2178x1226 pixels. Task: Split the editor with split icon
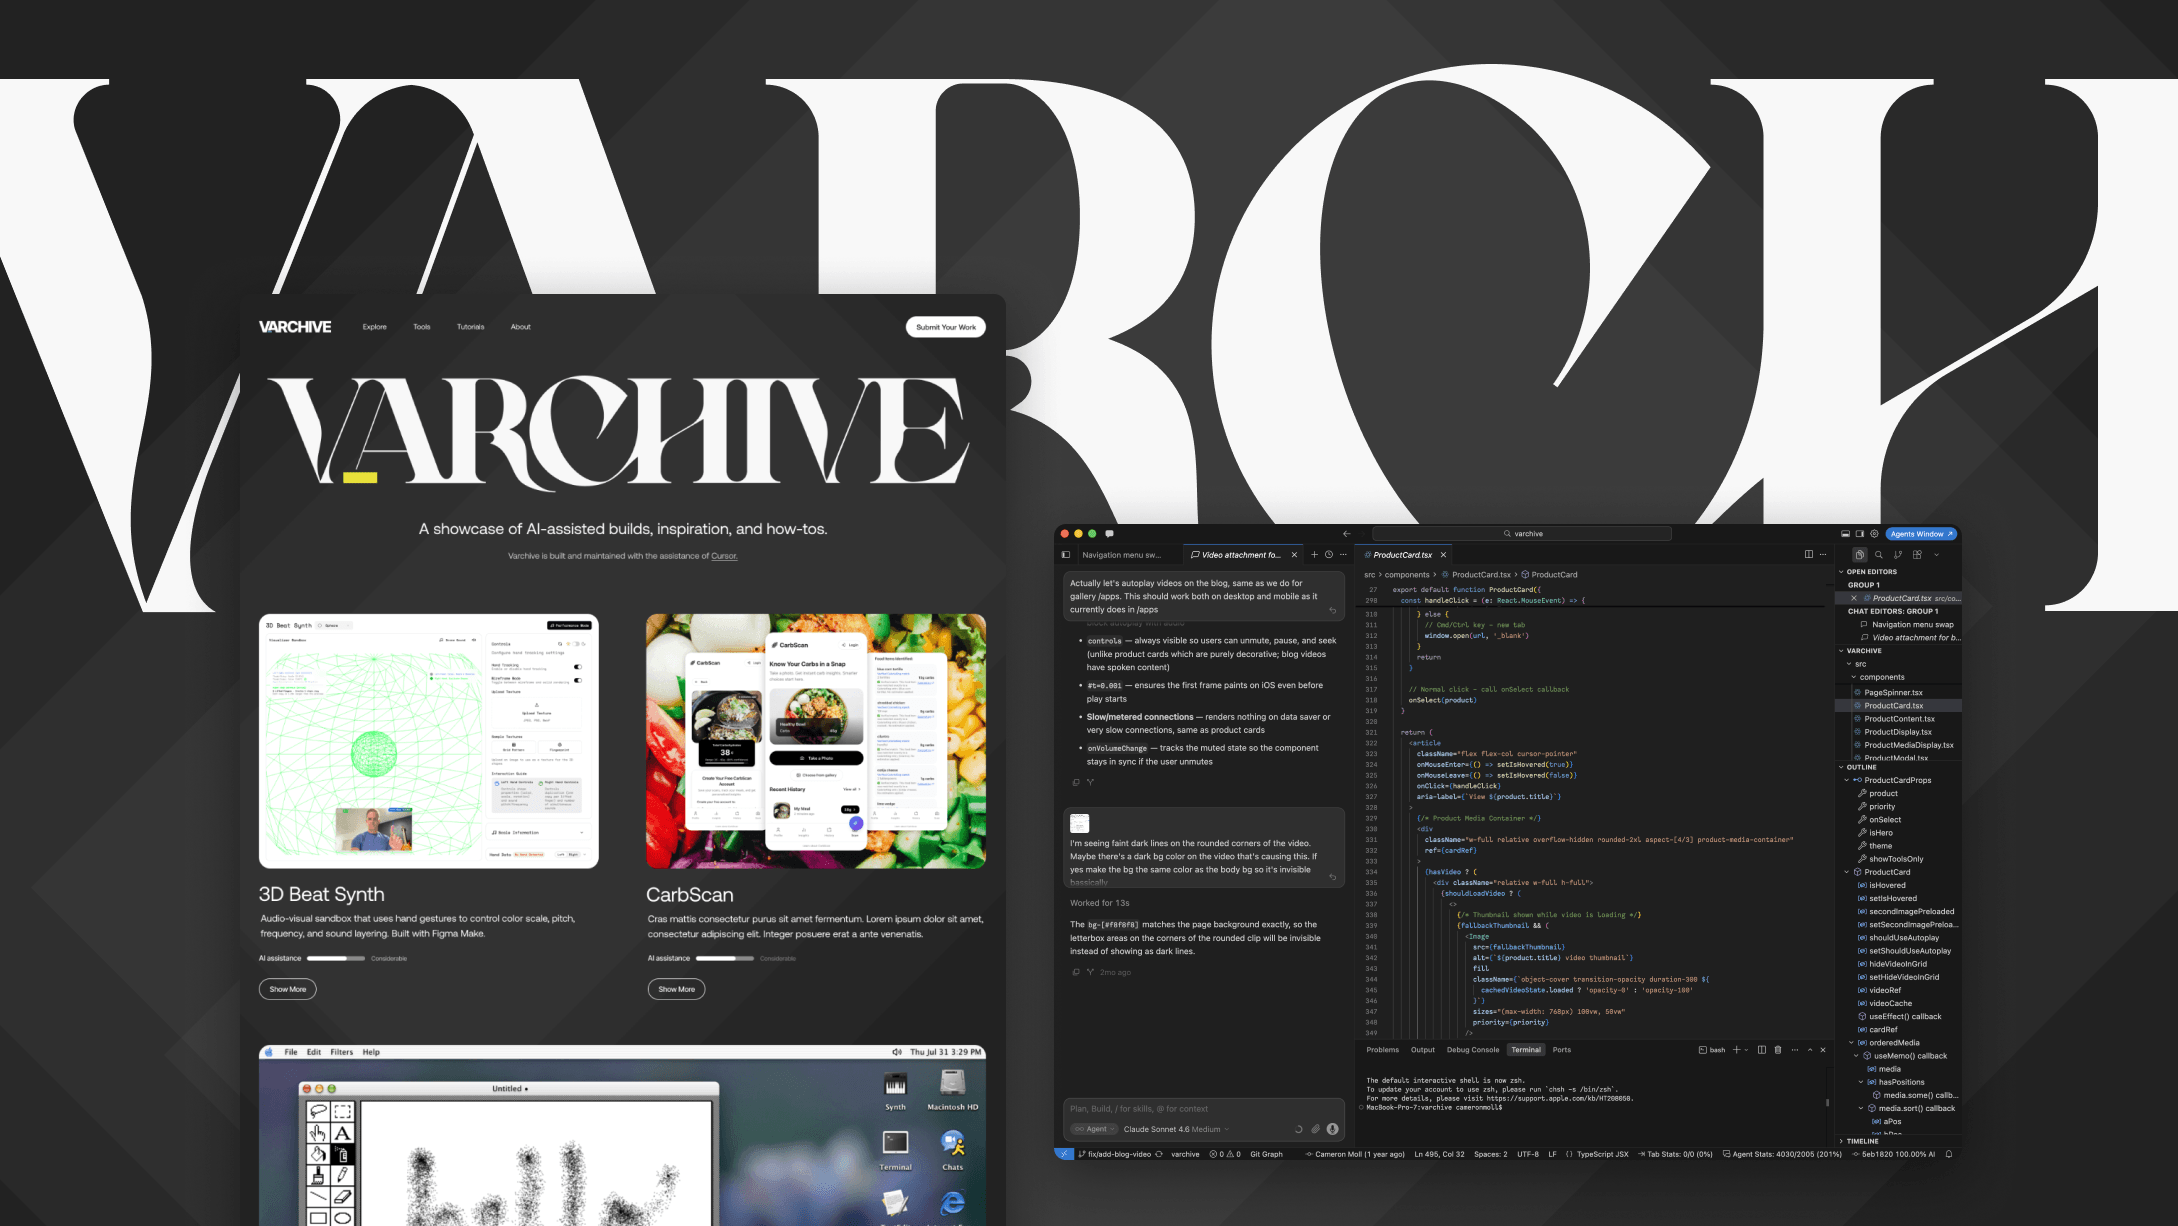coord(1808,555)
